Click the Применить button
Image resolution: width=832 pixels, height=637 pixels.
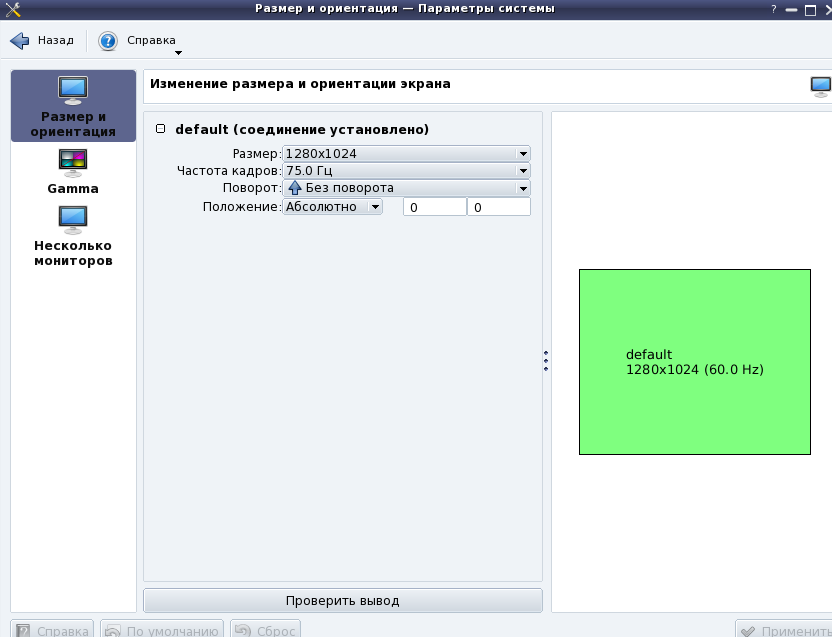(785, 630)
